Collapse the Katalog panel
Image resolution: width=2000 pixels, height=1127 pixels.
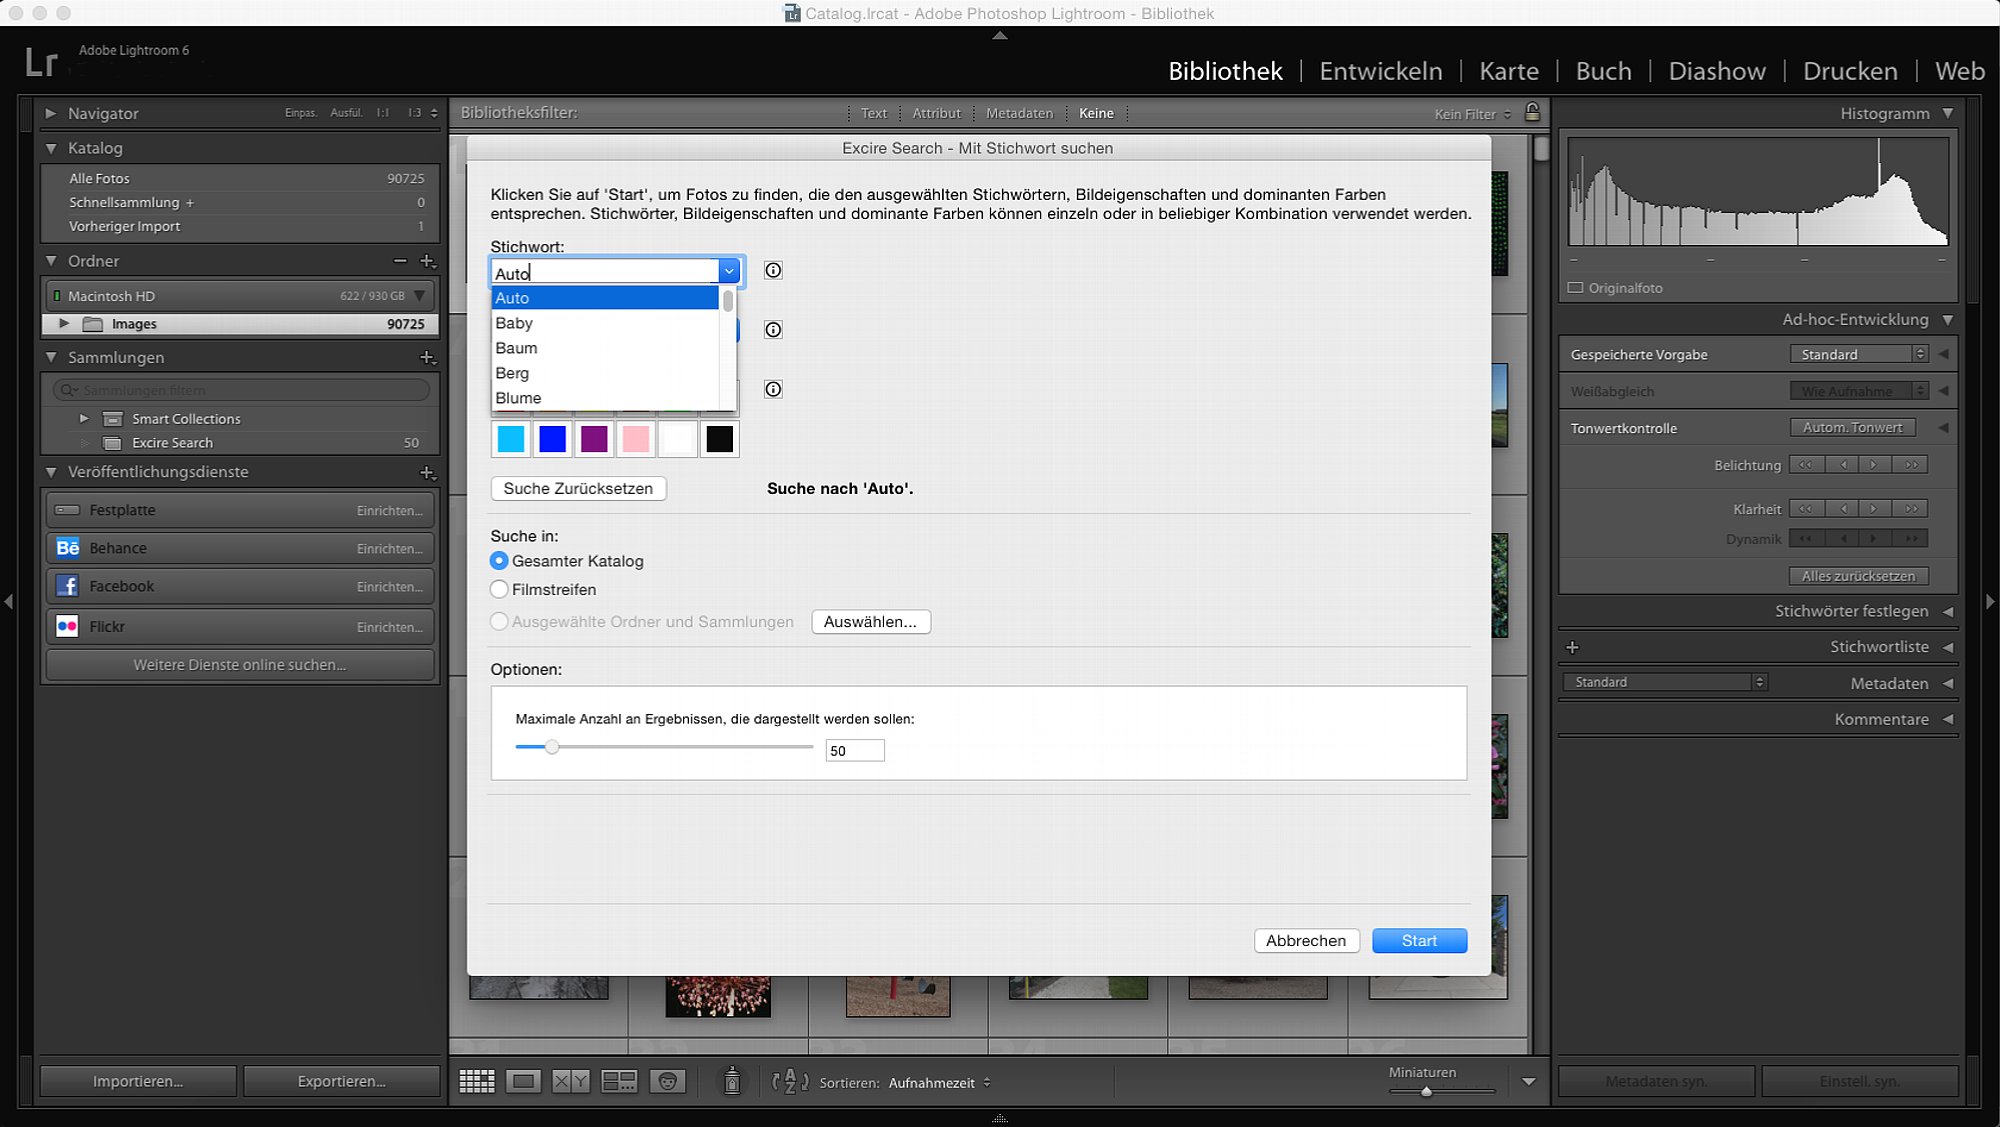coord(51,148)
